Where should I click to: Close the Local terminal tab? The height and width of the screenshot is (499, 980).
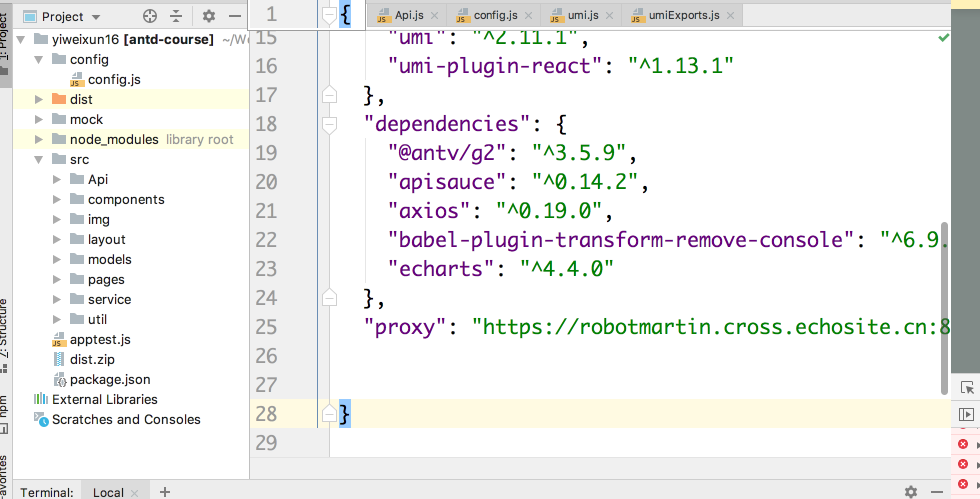coord(134,493)
